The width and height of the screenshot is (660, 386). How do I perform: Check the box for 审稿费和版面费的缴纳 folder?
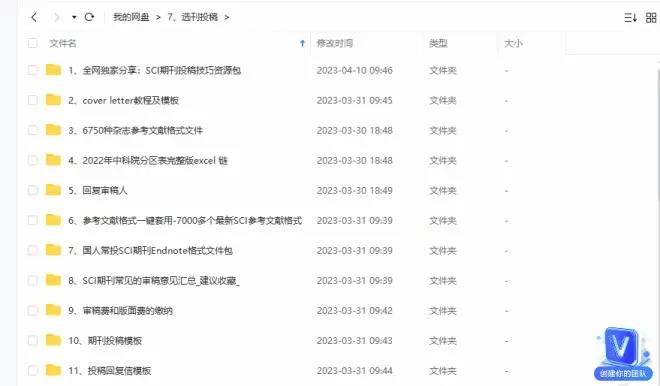(32, 311)
